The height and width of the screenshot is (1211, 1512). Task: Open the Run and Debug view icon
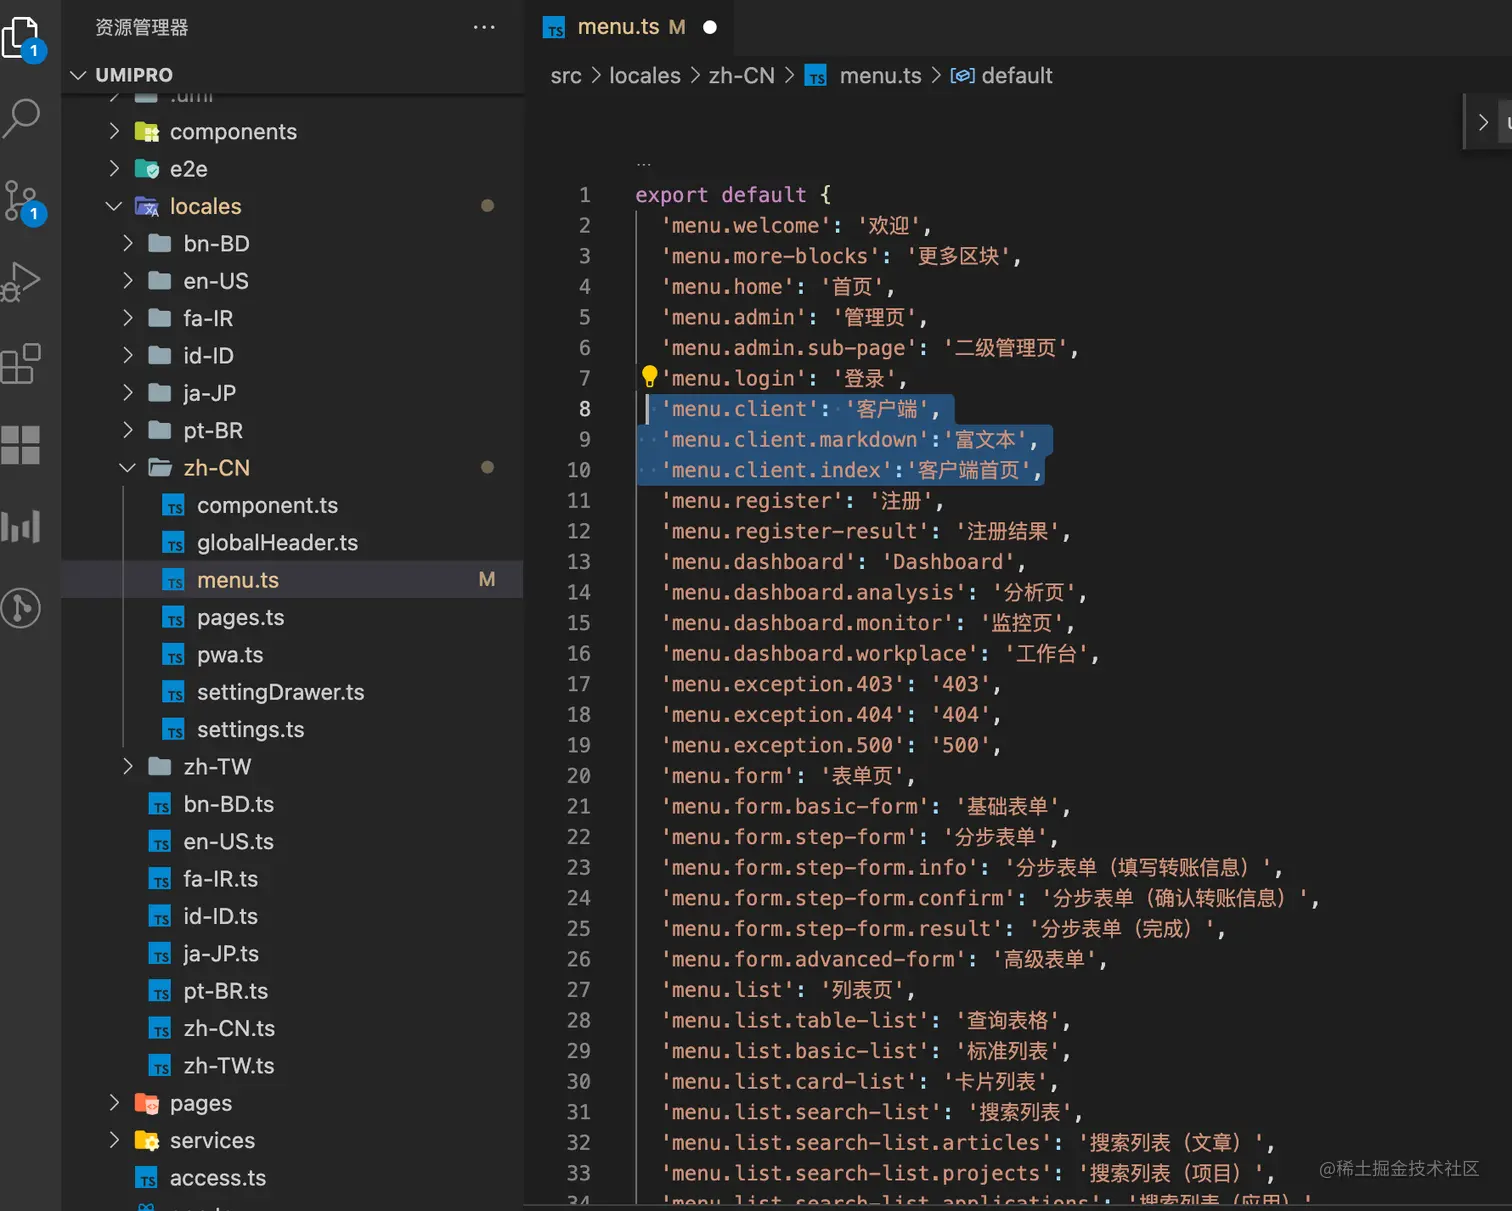(x=22, y=281)
